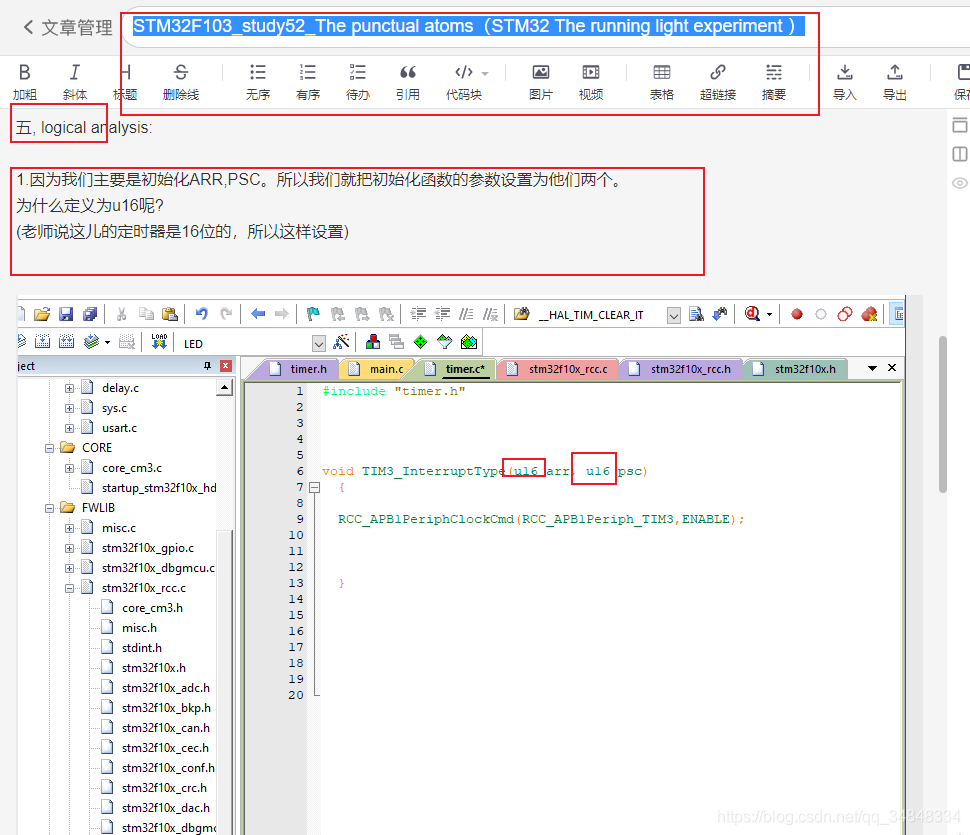
Task: Save all files icon in Keil toolbar
Action: click(x=90, y=314)
